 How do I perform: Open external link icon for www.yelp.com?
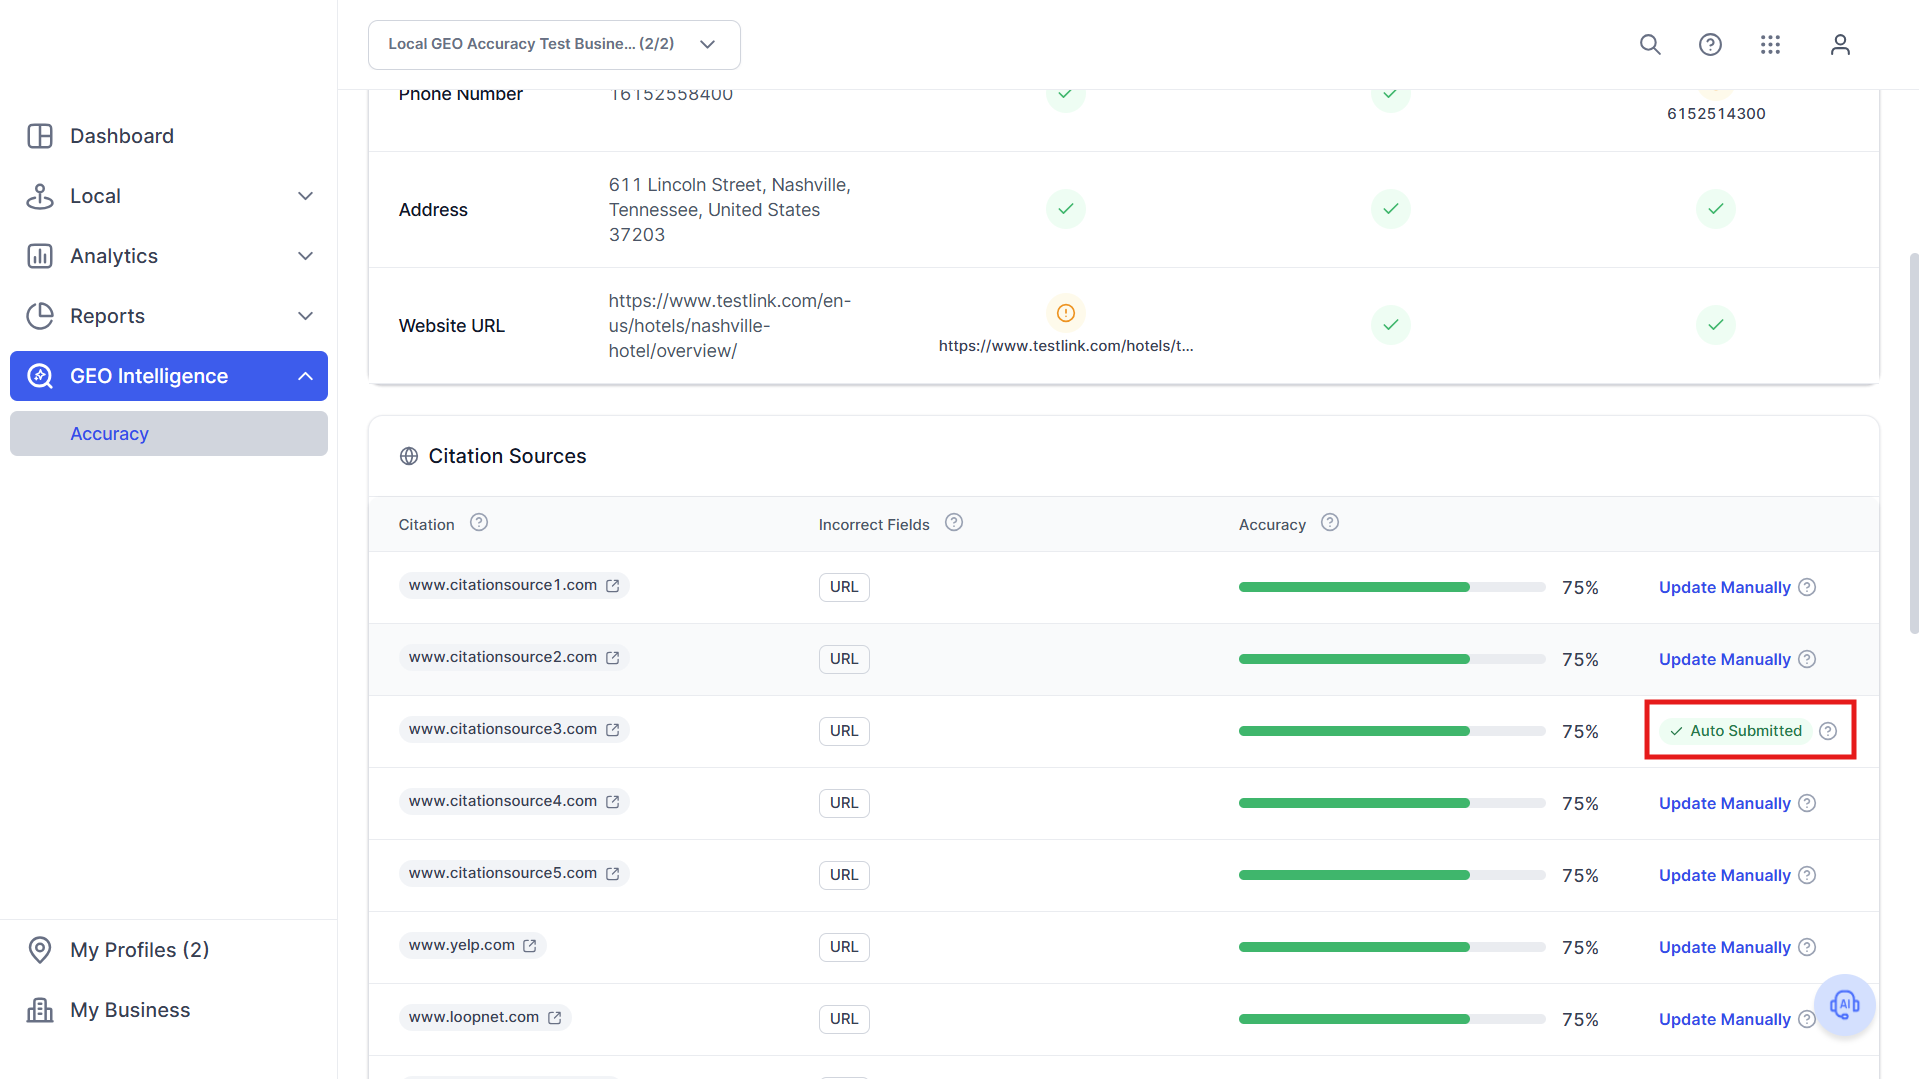coord(530,946)
